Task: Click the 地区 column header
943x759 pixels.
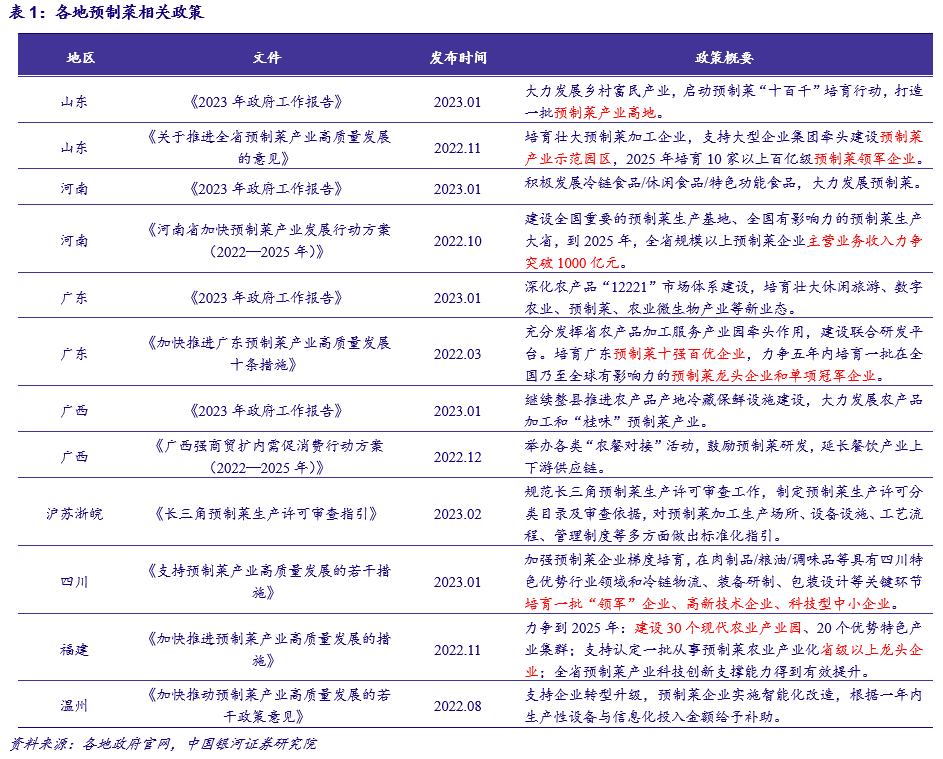Action: coord(81,58)
